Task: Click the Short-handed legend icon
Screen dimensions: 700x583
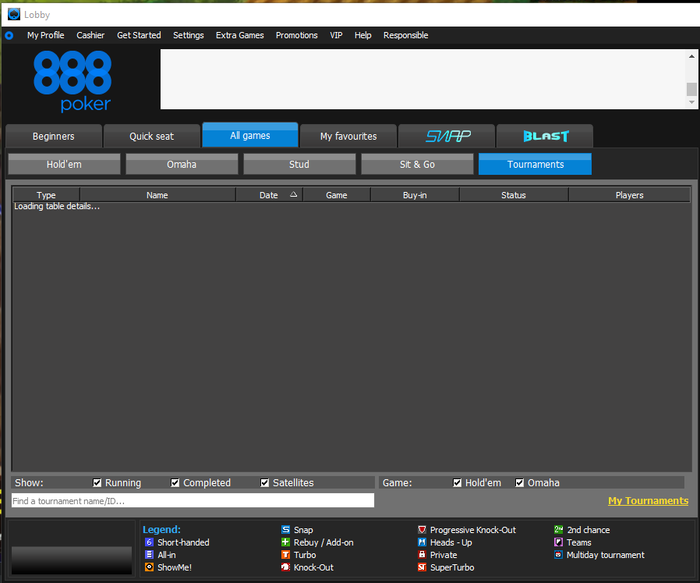Action: coord(149,542)
